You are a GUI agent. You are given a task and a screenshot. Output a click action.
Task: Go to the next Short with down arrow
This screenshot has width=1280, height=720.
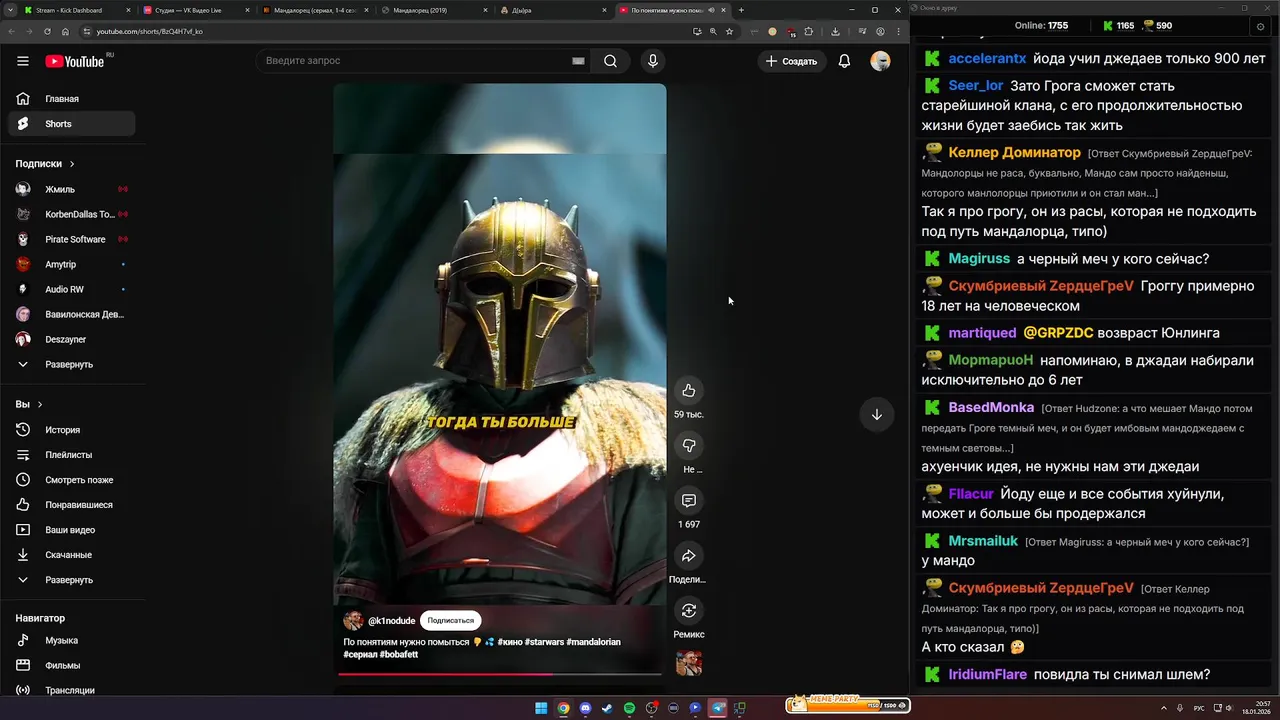tap(876, 414)
